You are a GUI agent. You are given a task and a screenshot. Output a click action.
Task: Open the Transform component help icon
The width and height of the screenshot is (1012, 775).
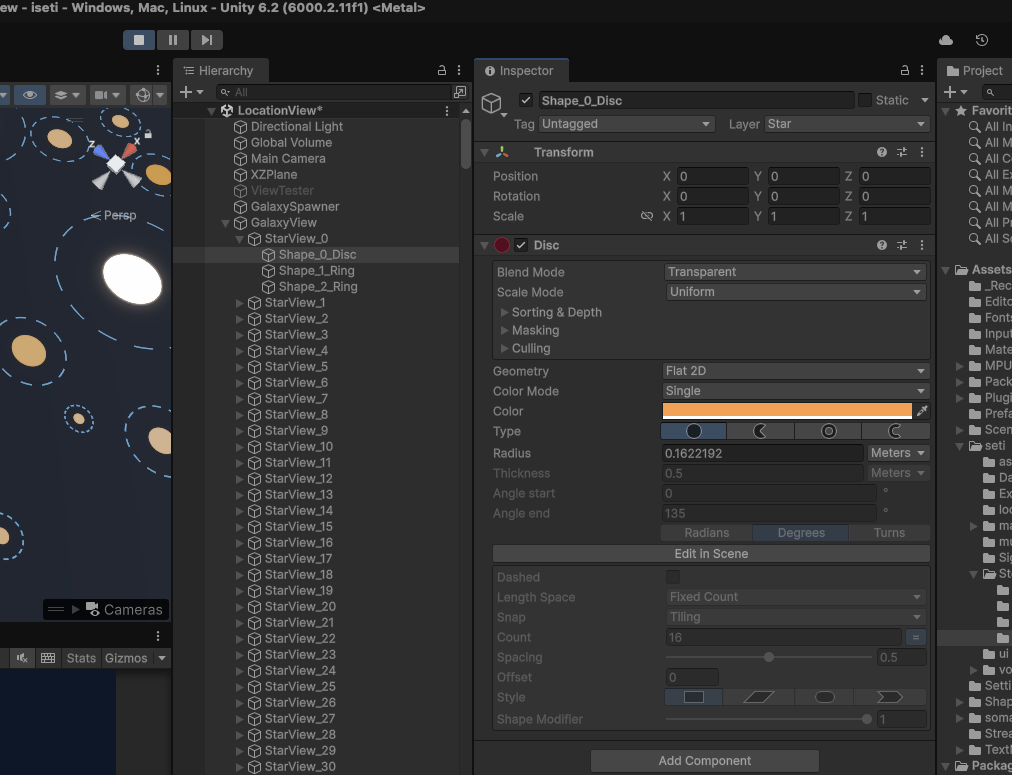coord(882,152)
